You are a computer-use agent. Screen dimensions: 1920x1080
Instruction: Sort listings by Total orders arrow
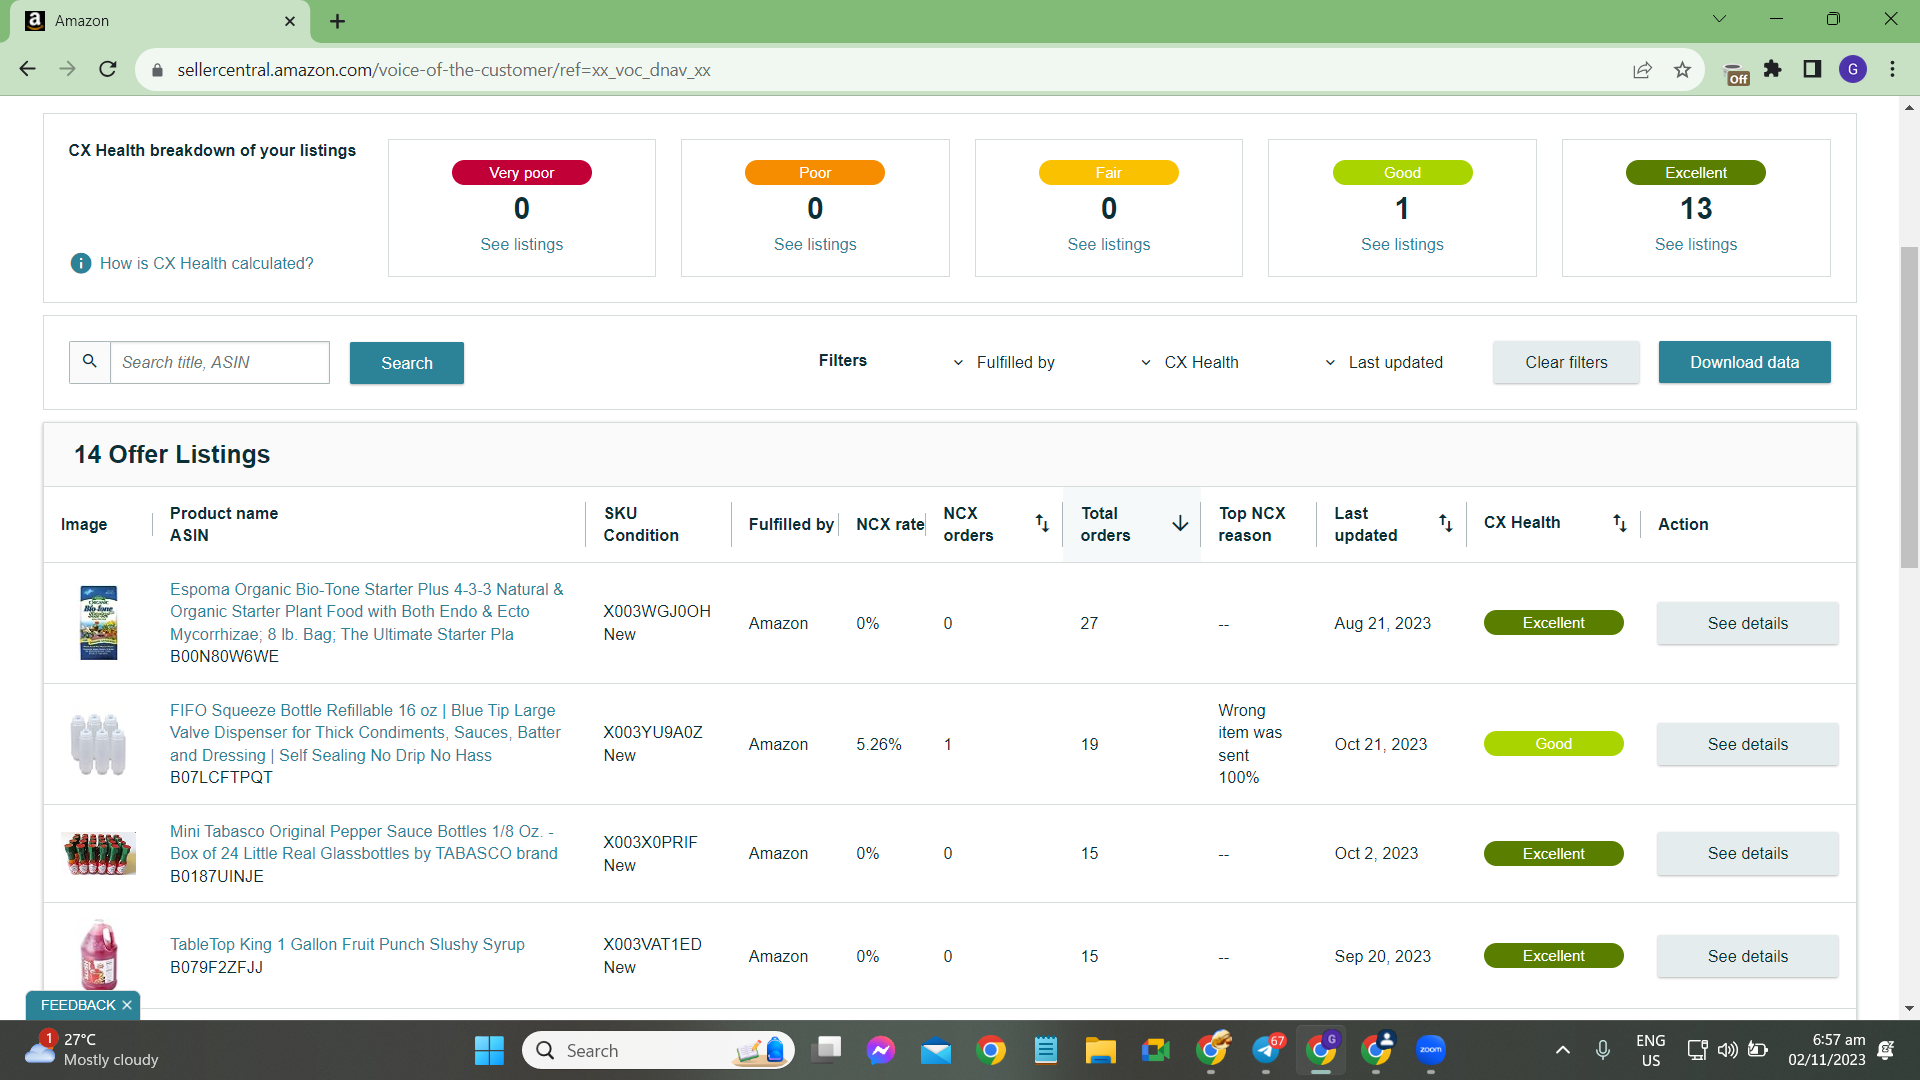click(x=1180, y=523)
